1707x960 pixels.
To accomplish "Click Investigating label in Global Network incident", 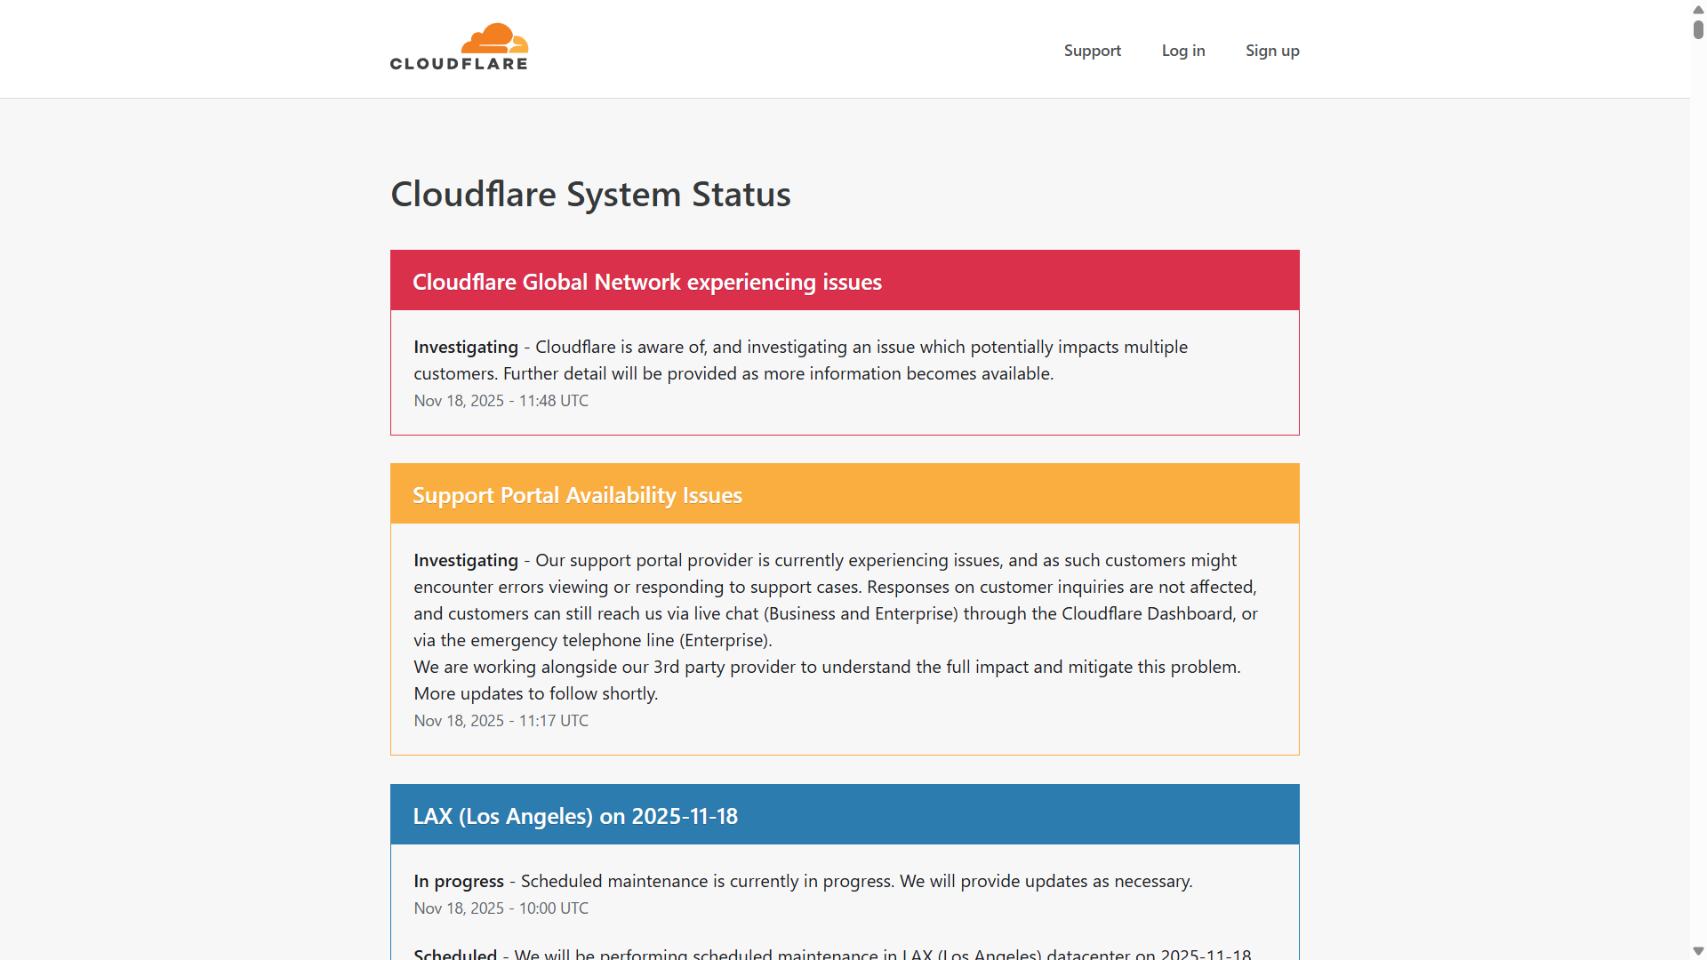I will tap(466, 347).
